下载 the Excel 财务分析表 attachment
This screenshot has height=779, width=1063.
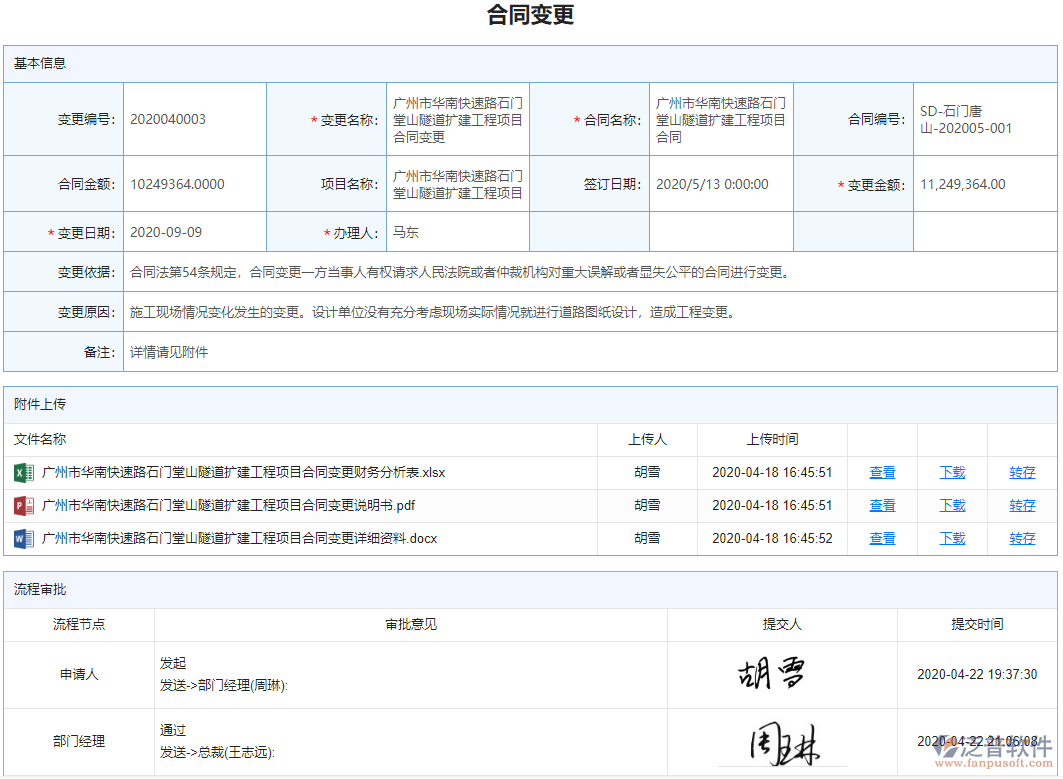click(x=951, y=472)
